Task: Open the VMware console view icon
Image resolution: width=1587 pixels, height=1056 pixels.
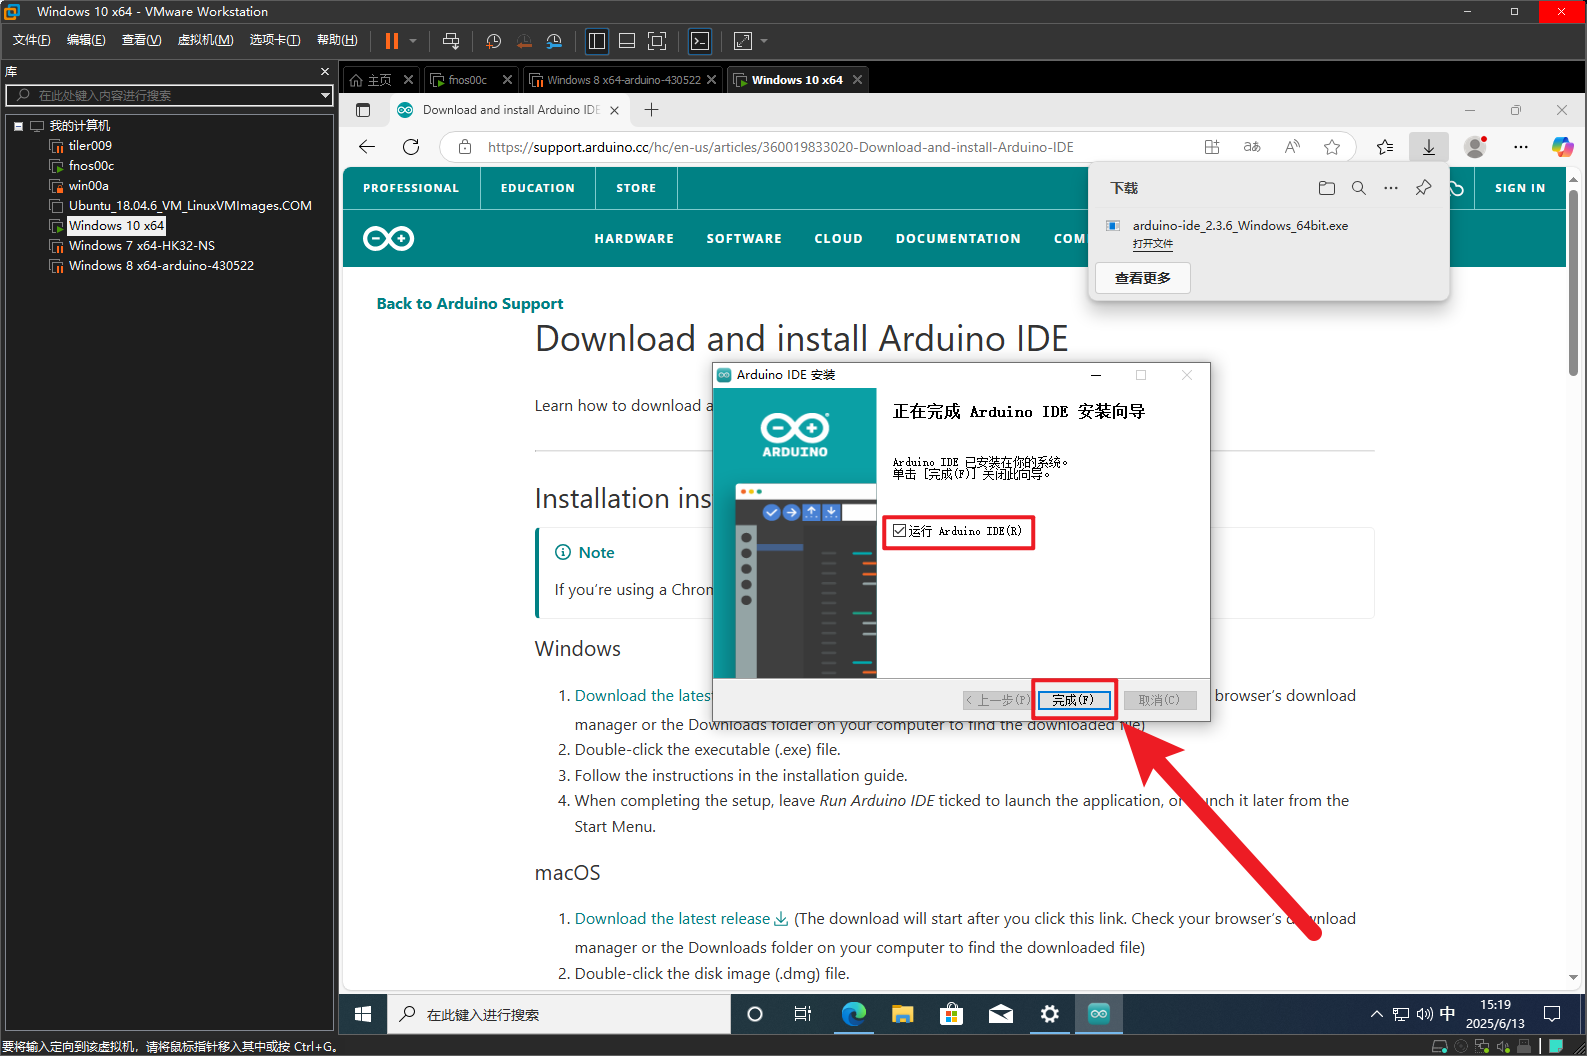Action: click(x=700, y=41)
